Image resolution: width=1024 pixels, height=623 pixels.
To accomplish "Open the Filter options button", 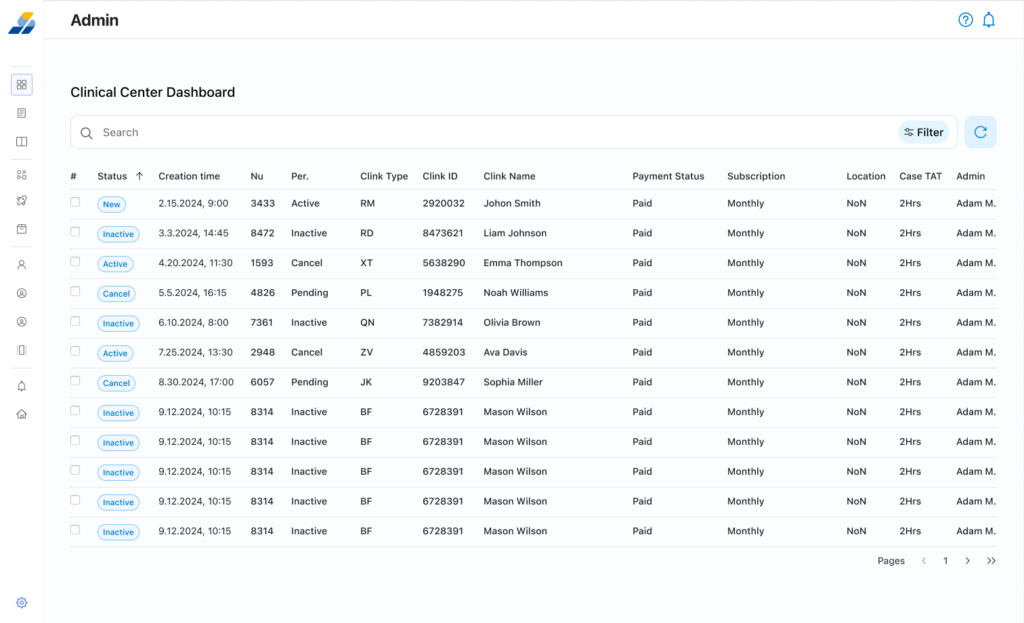I will pos(923,132).
